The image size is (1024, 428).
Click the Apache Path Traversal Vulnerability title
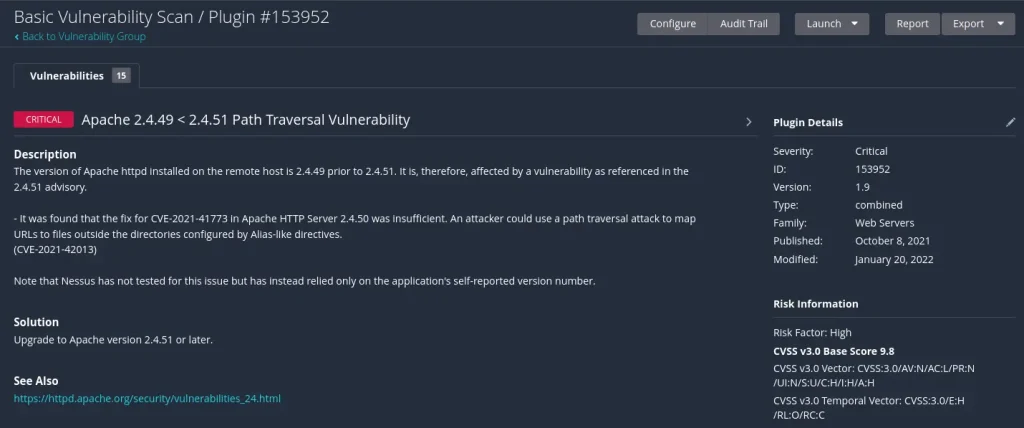click(245, 120)
